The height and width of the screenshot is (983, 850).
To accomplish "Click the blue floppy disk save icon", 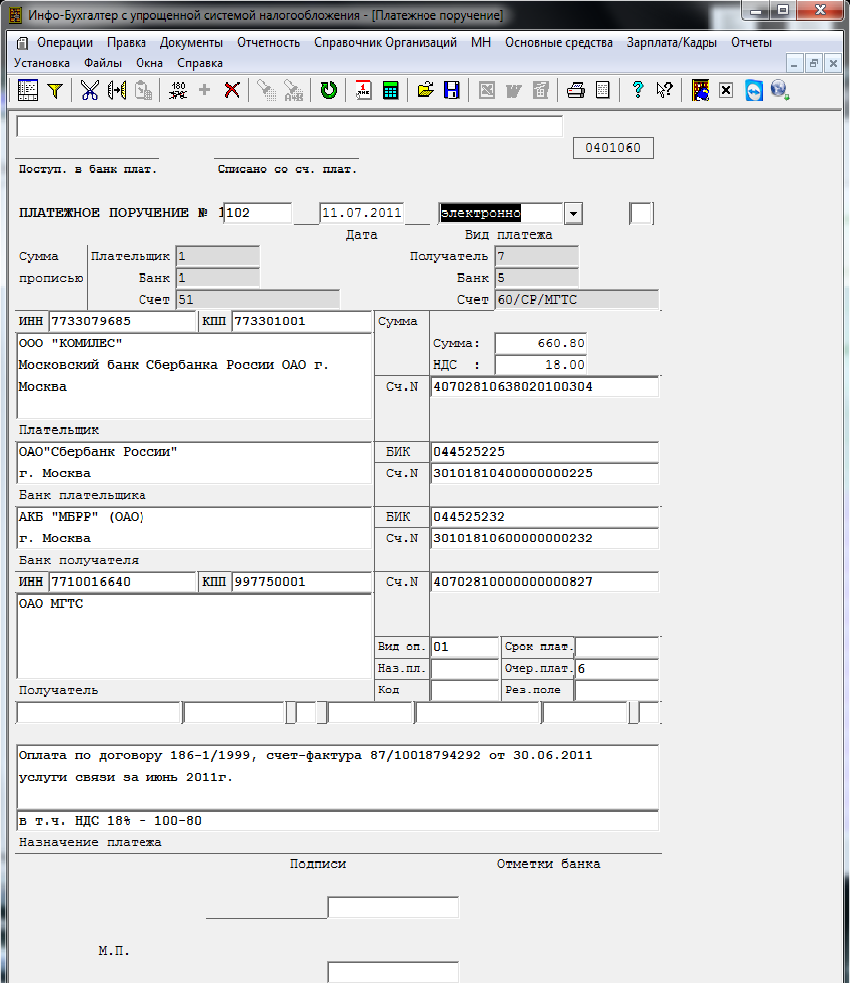I will tap(452, 91).
